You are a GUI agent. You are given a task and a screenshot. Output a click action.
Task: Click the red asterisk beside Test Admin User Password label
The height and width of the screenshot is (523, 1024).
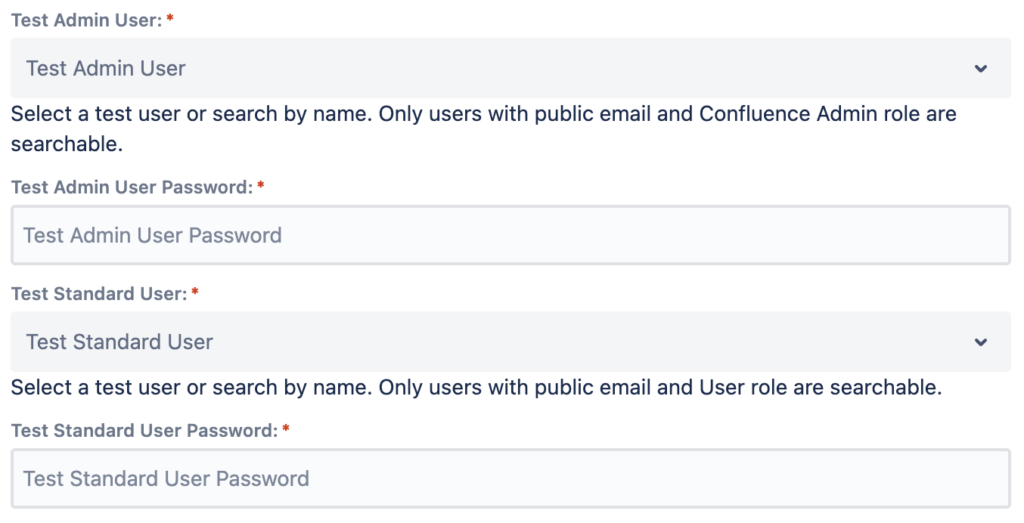pyautogui.click(x=261, y=186)
